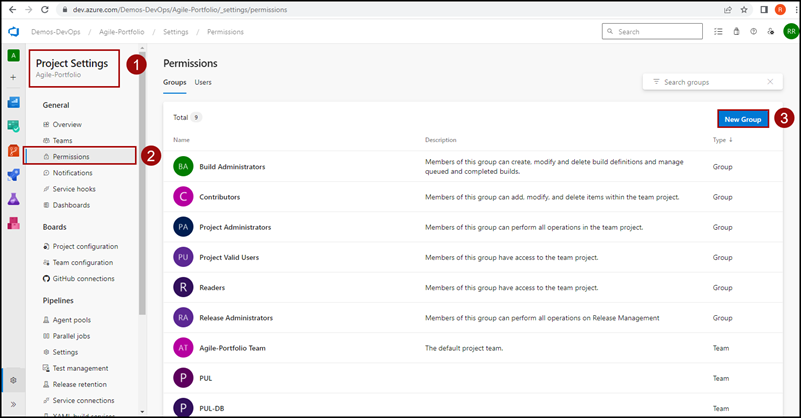The height and width of the screenshot is (418, 801).
Task: Open the Repos hub icon
Action: [x=13, y=150]
